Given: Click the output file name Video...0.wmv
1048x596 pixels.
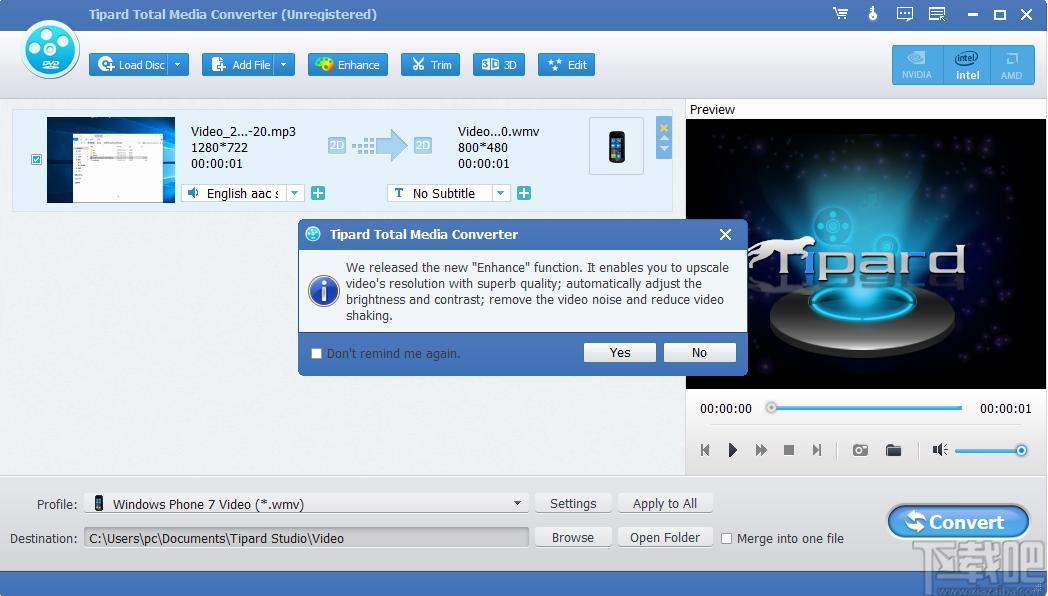Looking at the screenshot, I should click(499, 132).
